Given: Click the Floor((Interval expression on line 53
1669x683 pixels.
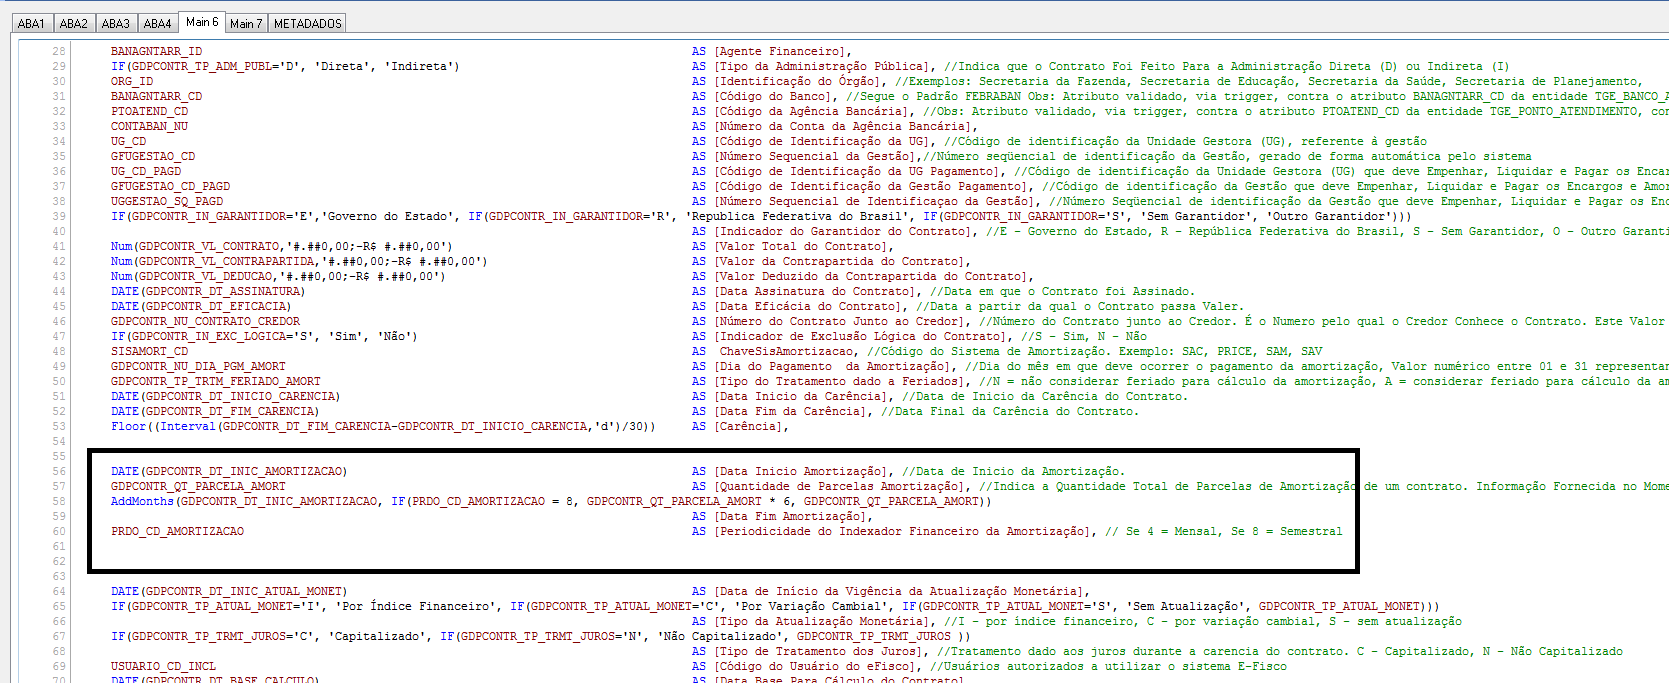Looking at the screenshot, I should [x=383, y=426].
